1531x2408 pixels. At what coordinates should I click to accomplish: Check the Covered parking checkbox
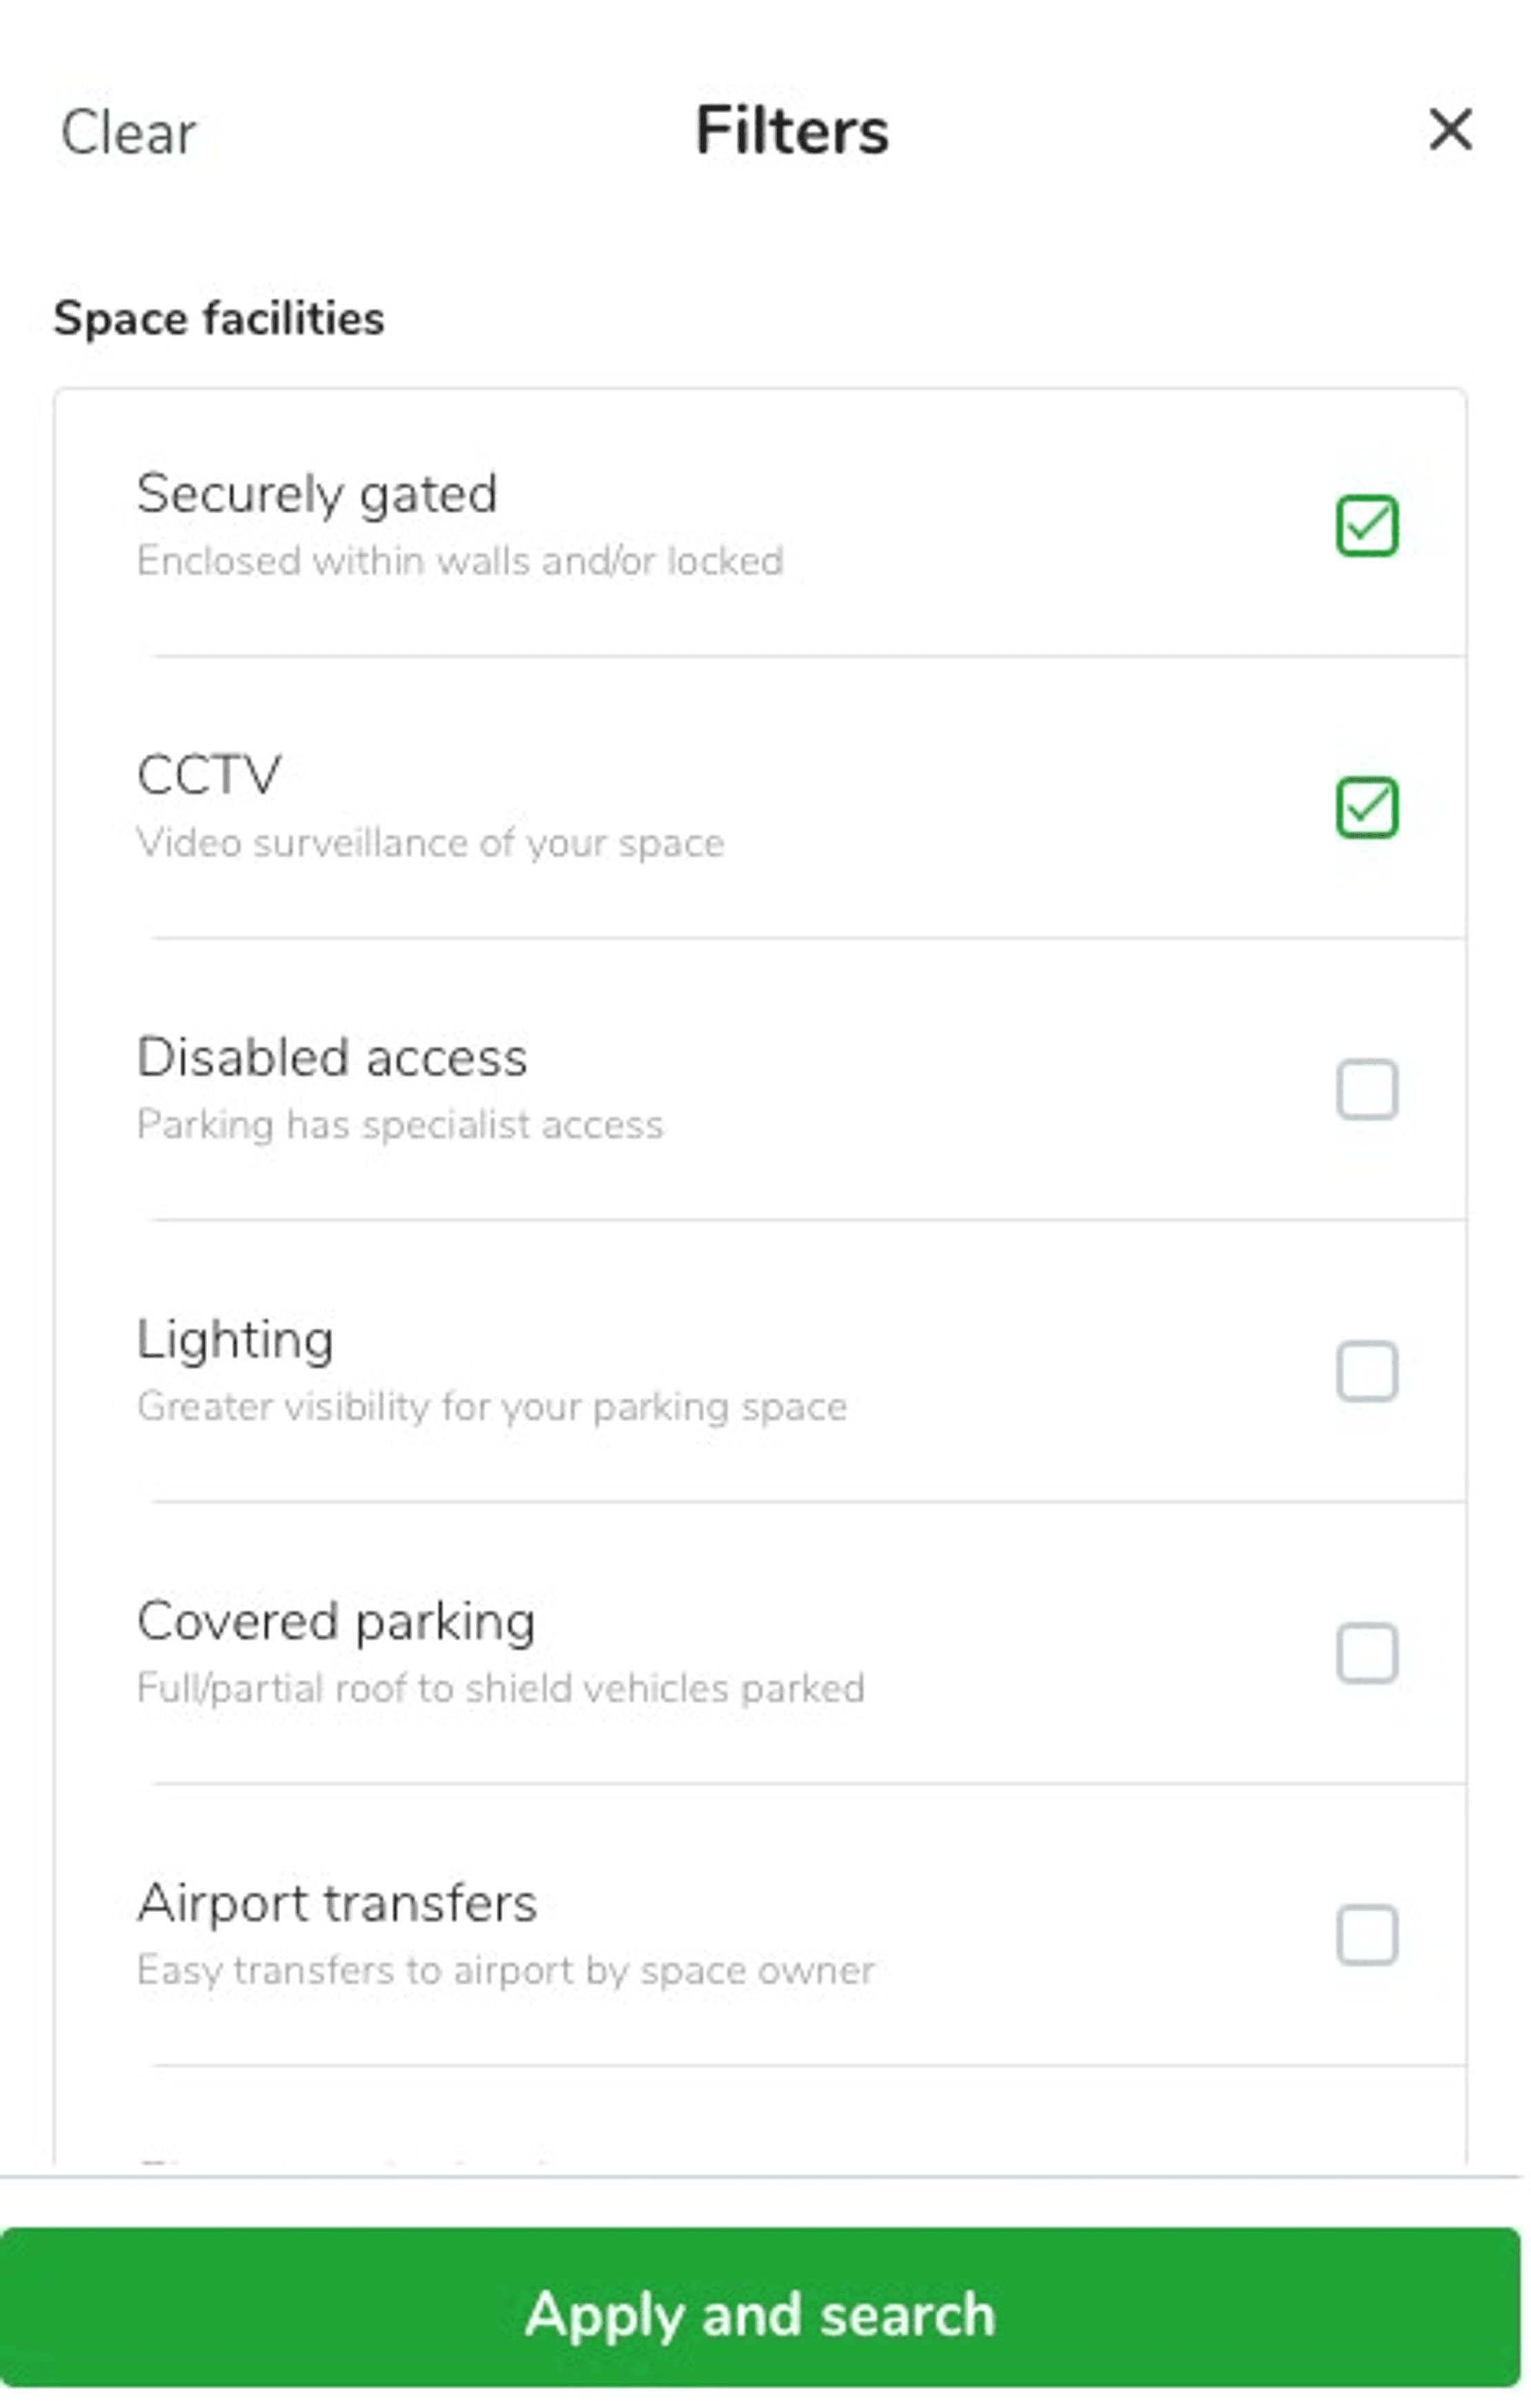click(x=1366, y=1653)
